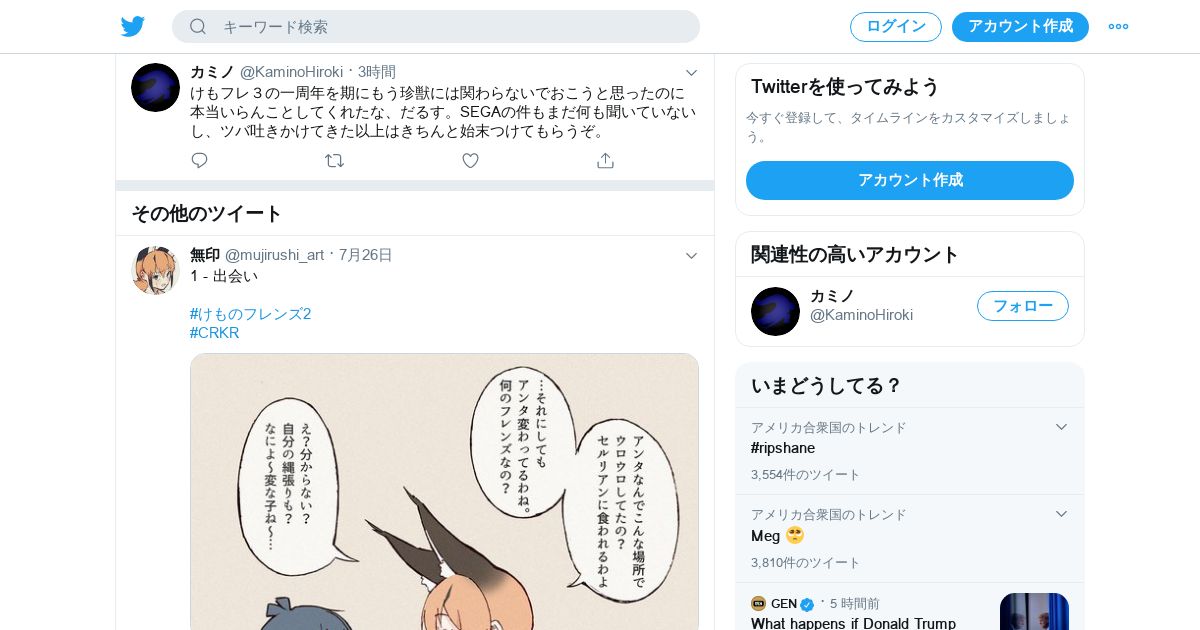Open the manga image in 無印's tweet
This screenshot has height=630, width=1200.
[x=444, y=491]
